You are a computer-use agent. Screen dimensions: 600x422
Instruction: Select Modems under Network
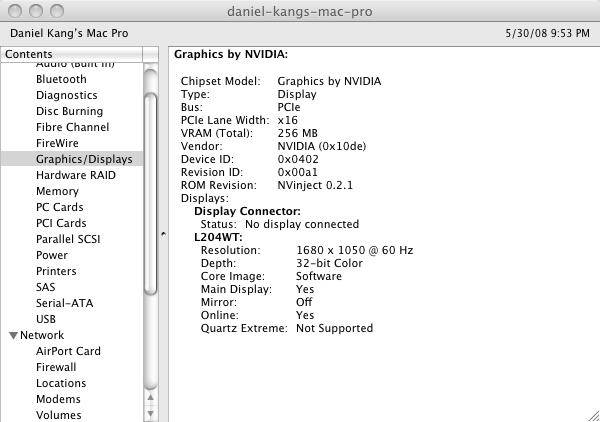58,399
